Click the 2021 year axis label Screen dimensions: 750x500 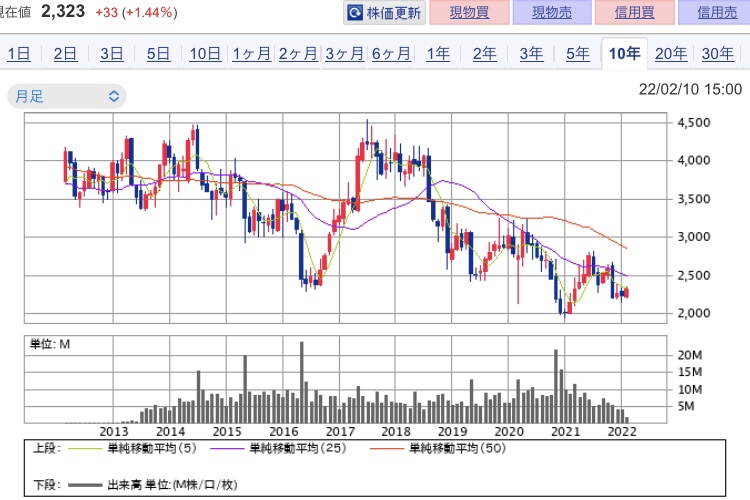pos(565,432)
